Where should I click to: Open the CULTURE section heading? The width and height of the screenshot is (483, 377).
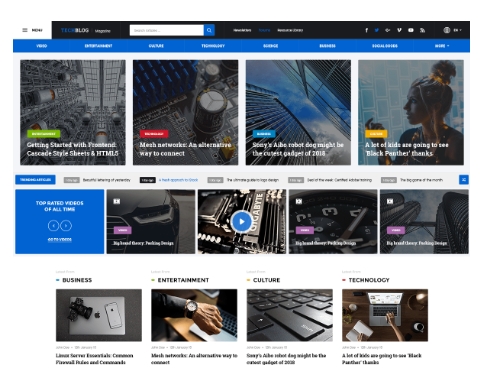[267, 280]
